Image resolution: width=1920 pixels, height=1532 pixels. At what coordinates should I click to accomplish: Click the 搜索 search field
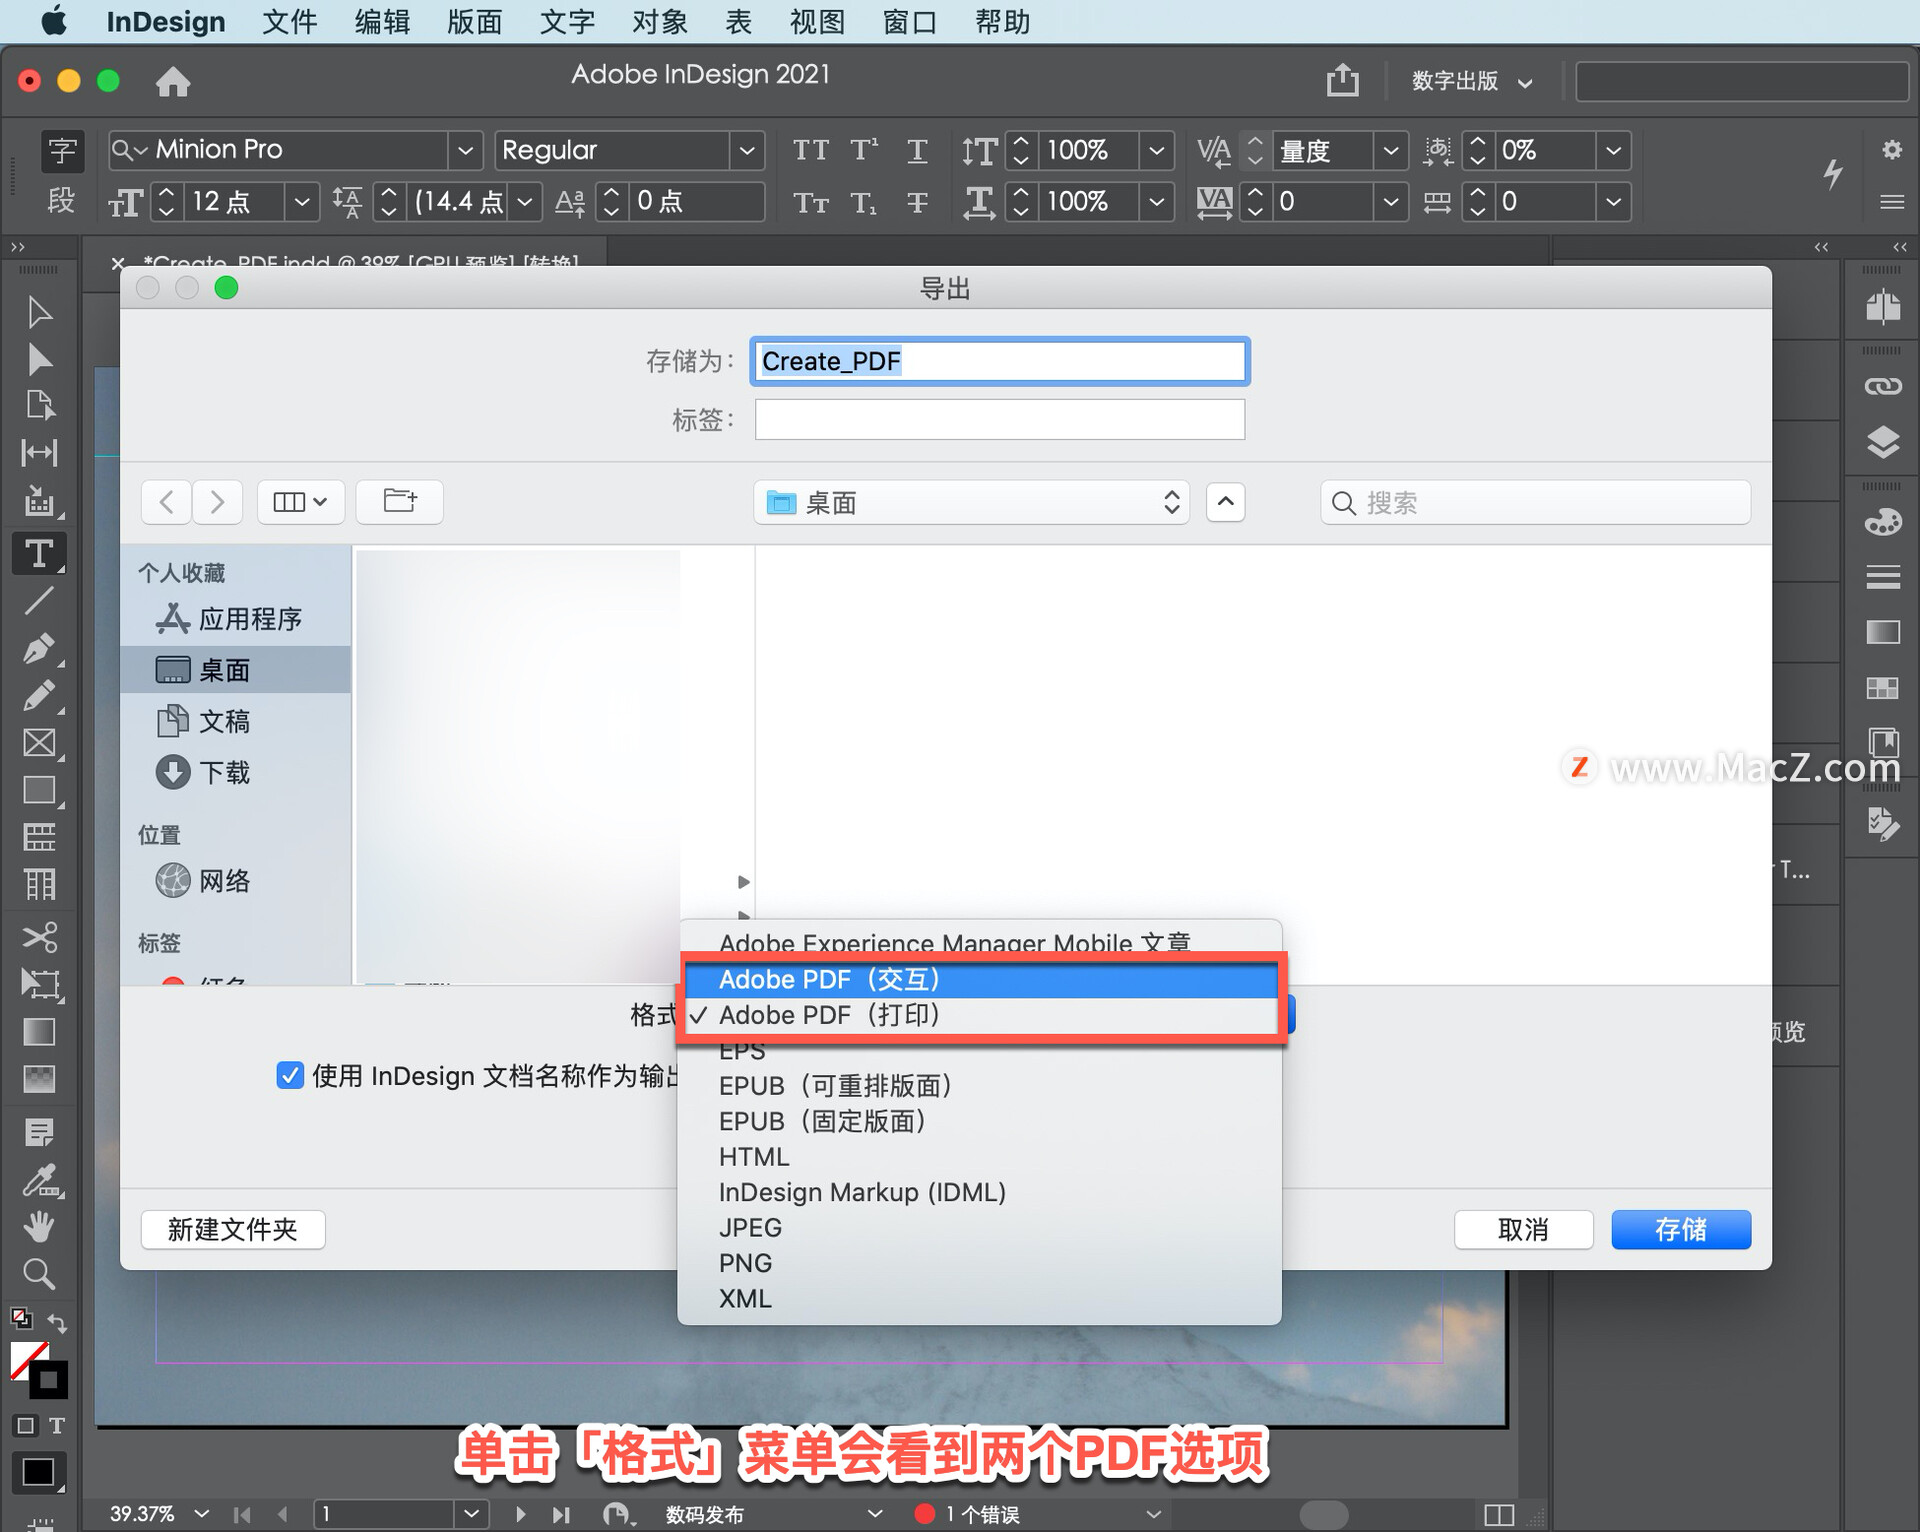[1535, 502]
